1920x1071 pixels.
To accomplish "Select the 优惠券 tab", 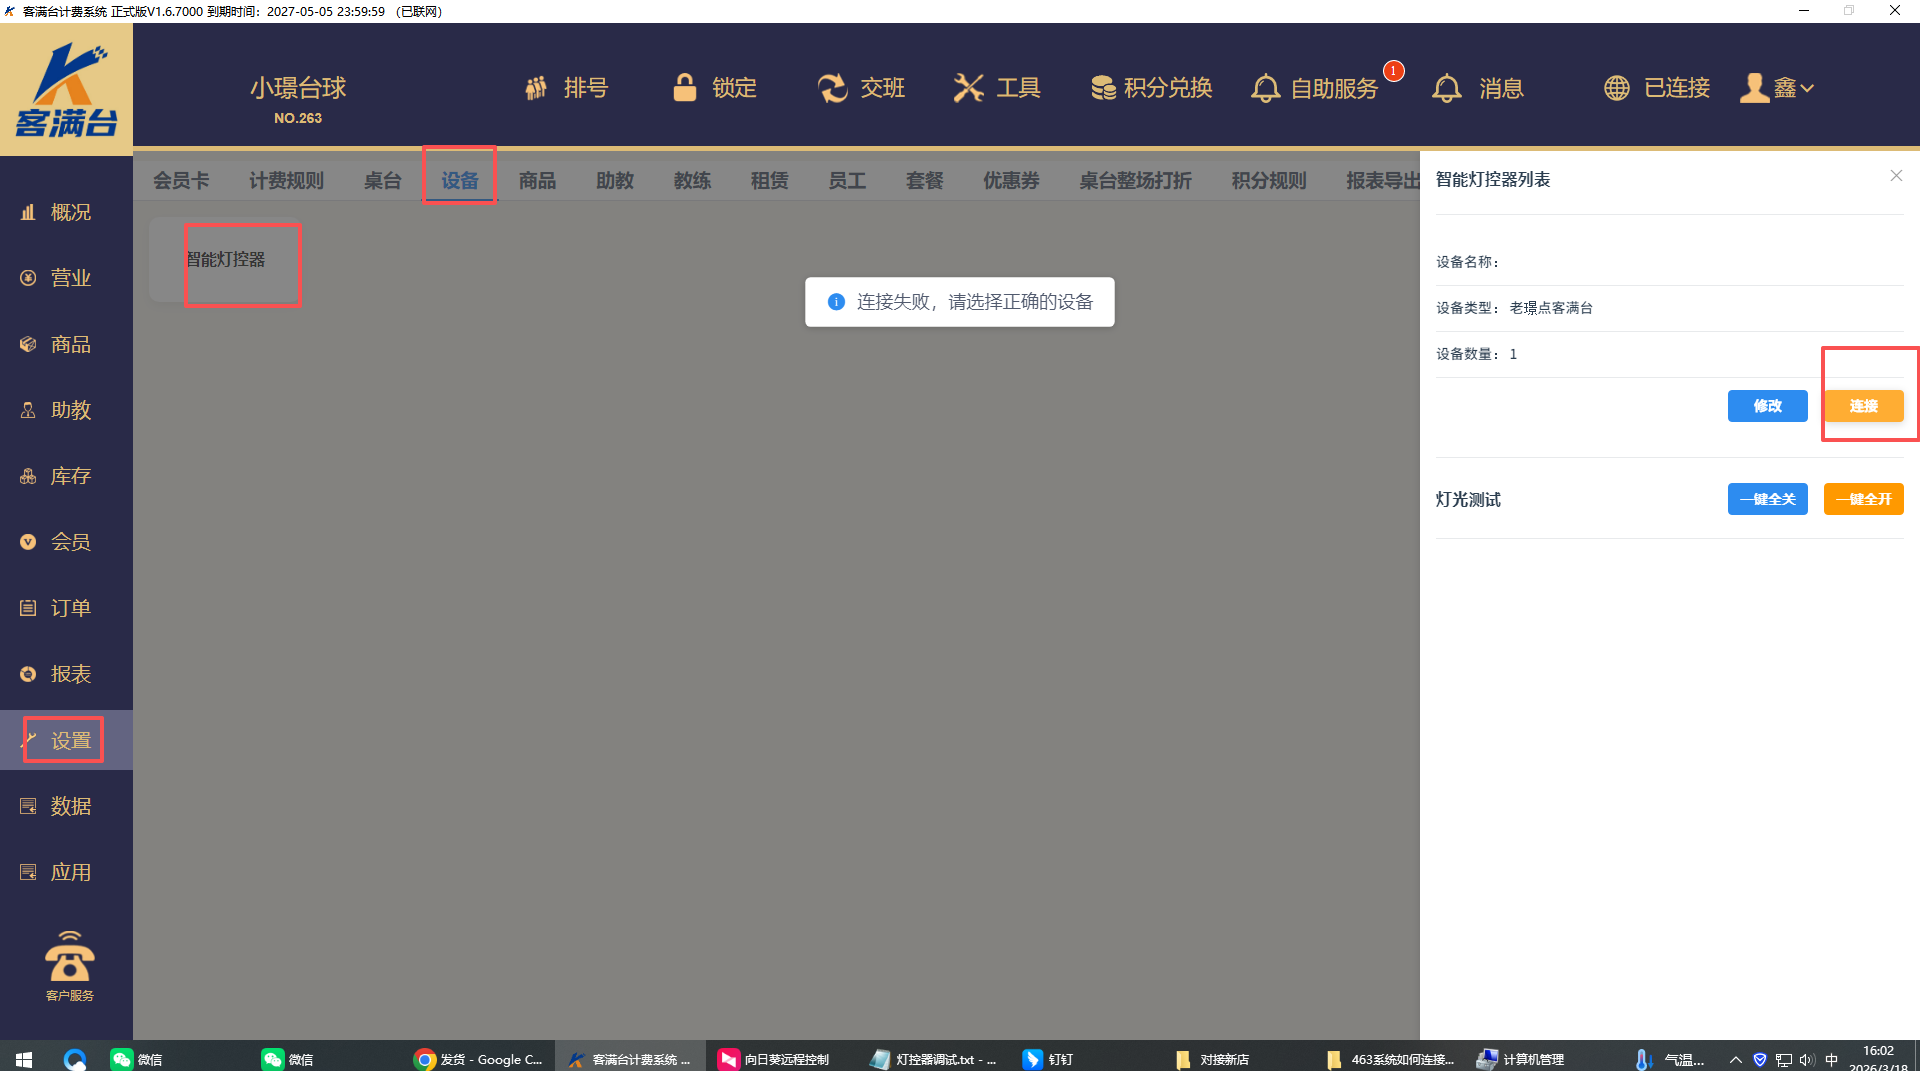I will 1011,180.
